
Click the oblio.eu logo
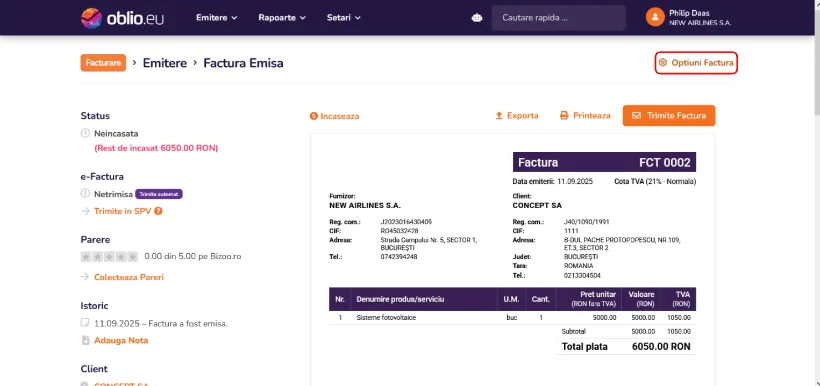pyautogui.click(x=122, y=18)
